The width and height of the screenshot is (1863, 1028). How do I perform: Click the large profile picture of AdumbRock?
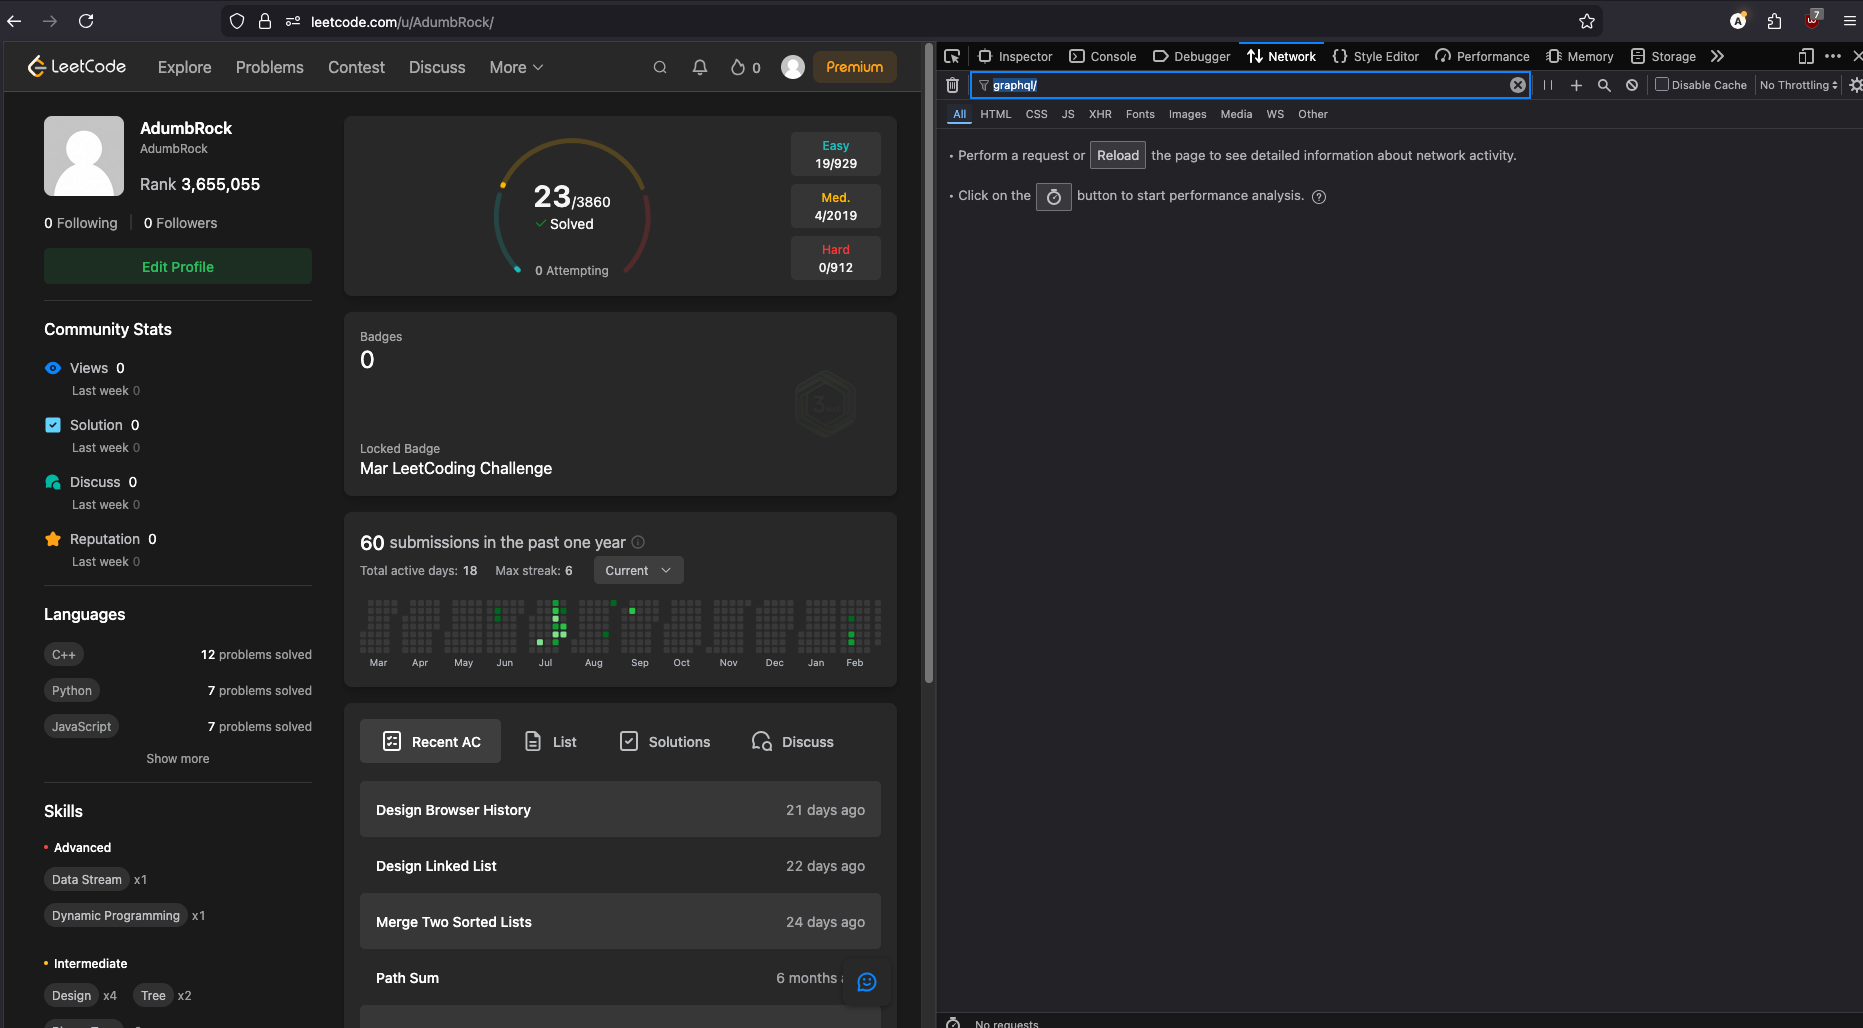(84, 156)
